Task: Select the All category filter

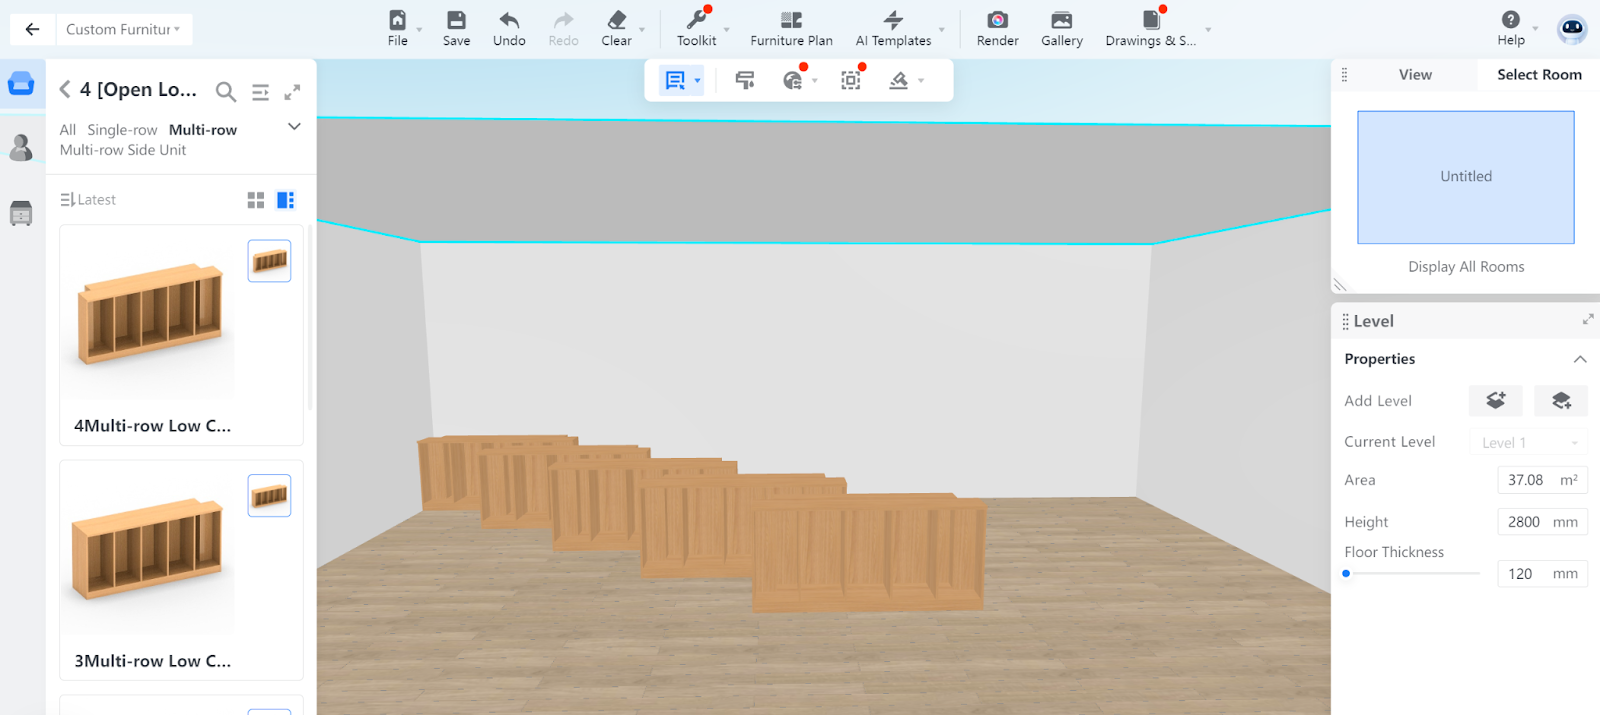Action: pos(68,130)
